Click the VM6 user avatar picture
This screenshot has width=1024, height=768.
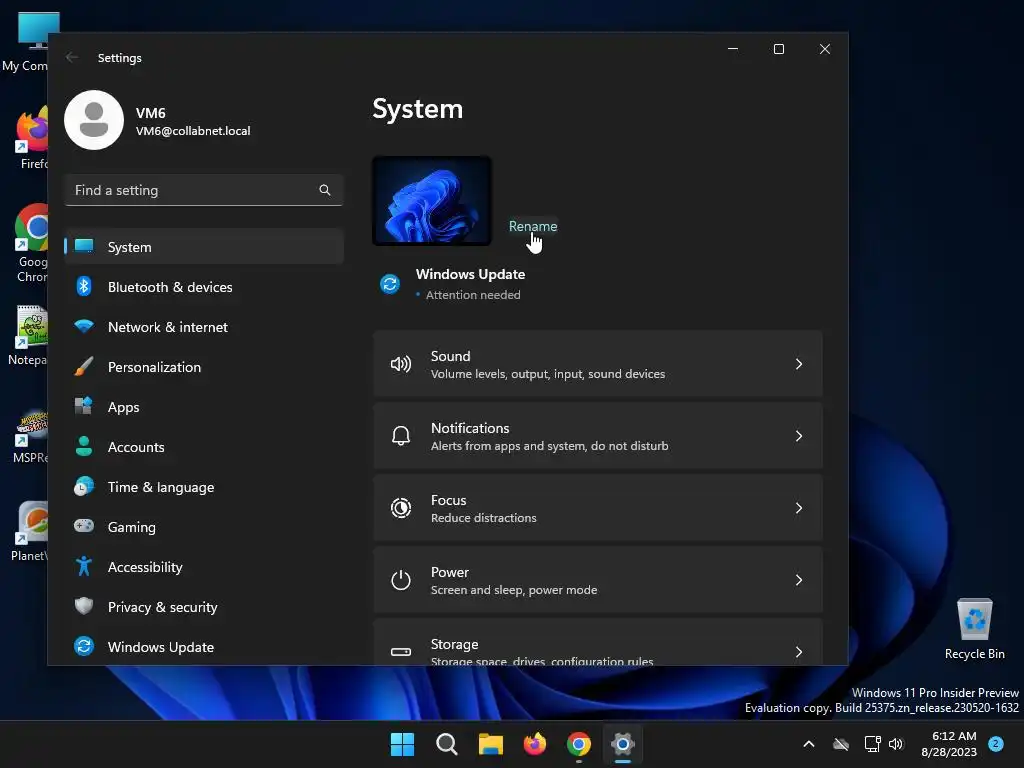94,120
